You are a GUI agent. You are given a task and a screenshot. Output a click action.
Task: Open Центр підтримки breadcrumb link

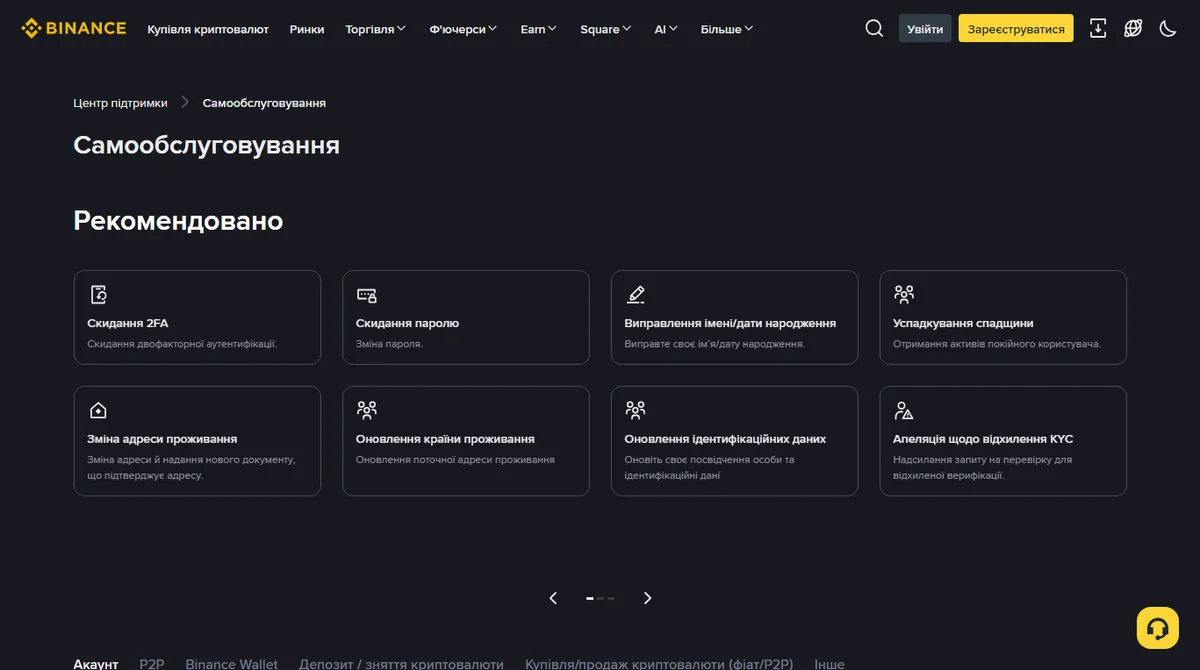coord(120,103)
